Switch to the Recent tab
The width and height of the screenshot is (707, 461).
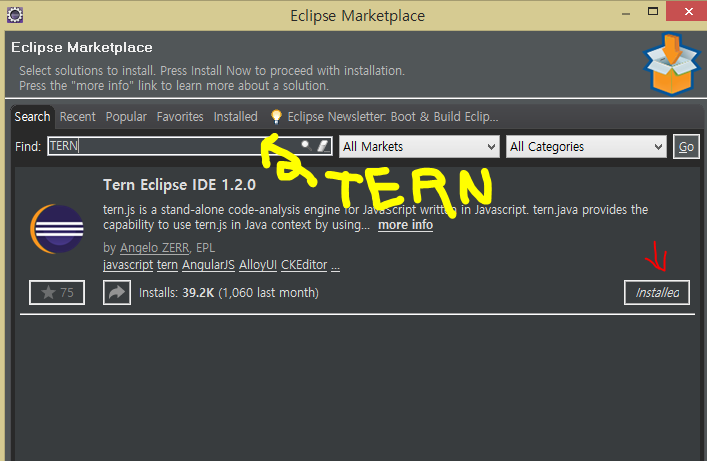point(78,117)
